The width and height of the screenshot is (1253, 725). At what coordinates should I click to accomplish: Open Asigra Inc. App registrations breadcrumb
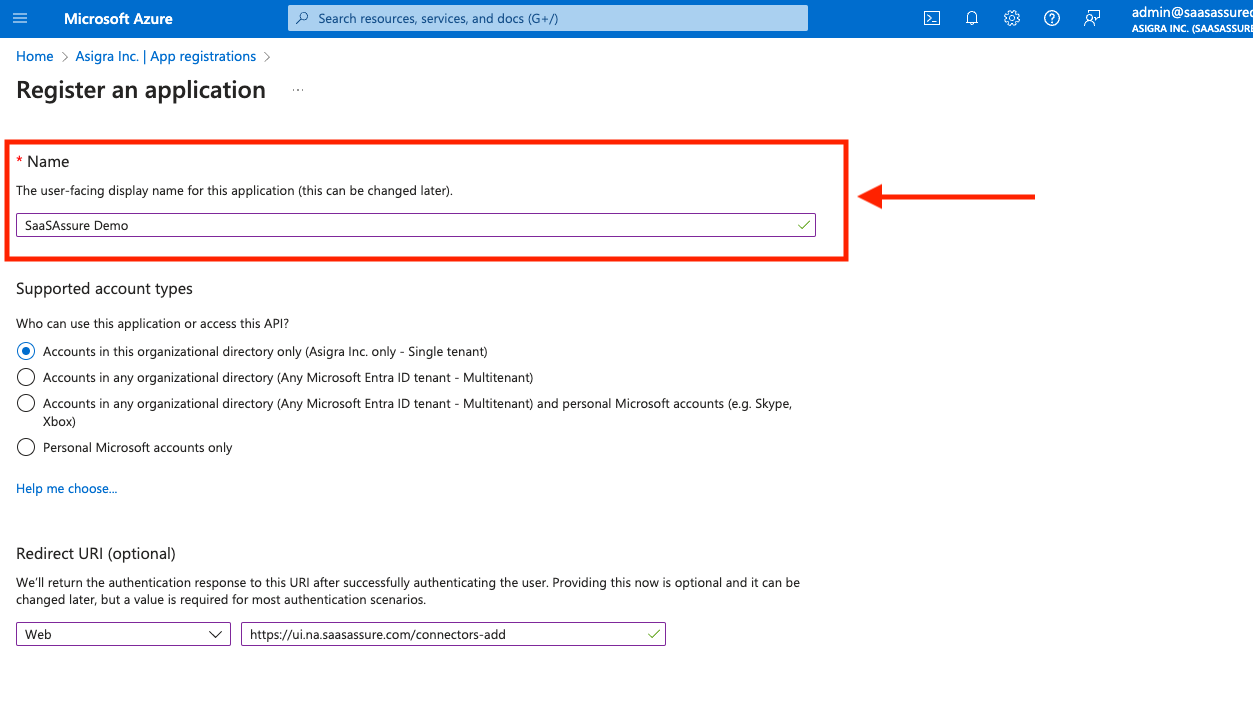pos(165,56)
